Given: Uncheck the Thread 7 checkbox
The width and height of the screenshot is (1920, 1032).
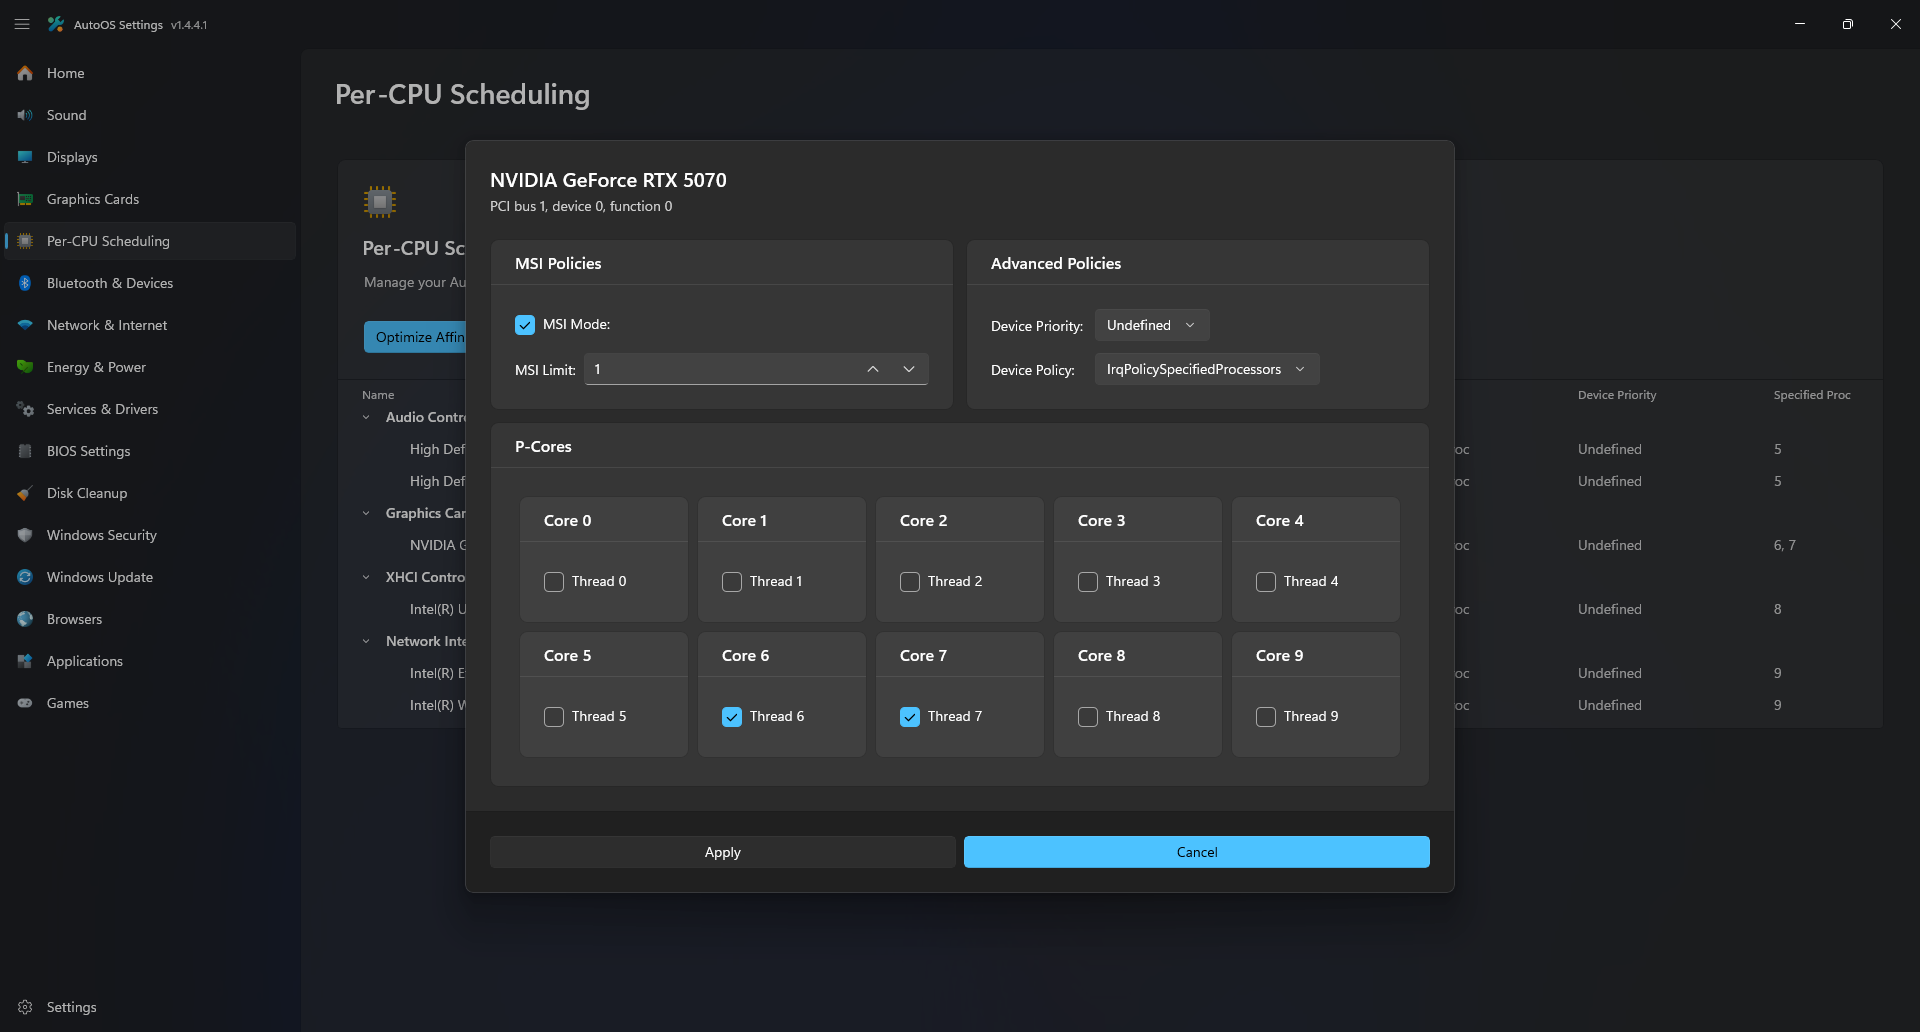Looking at the screenshot, I should 910,717.
